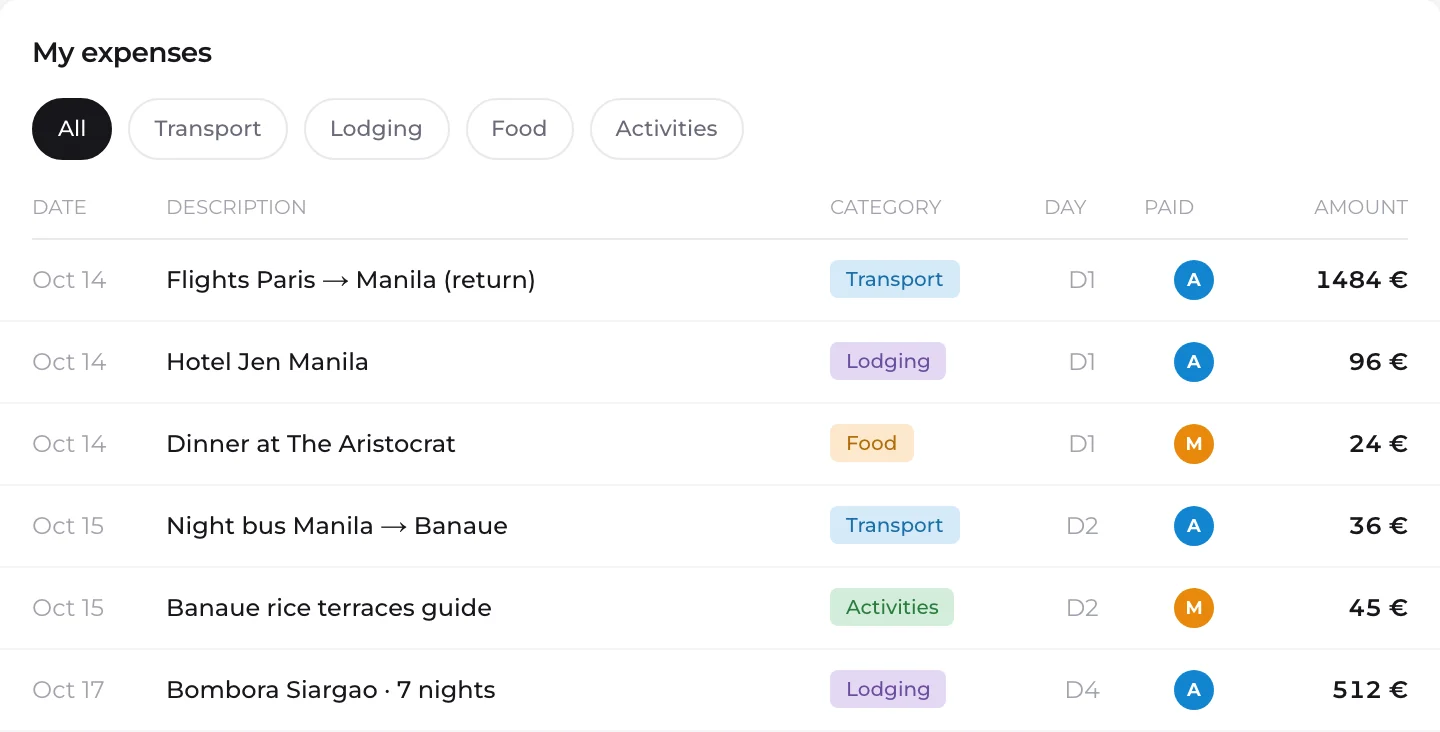The image size is (1440, 732).
Task: Filter expenses by Transport
Action: click(x=208, y=129)
